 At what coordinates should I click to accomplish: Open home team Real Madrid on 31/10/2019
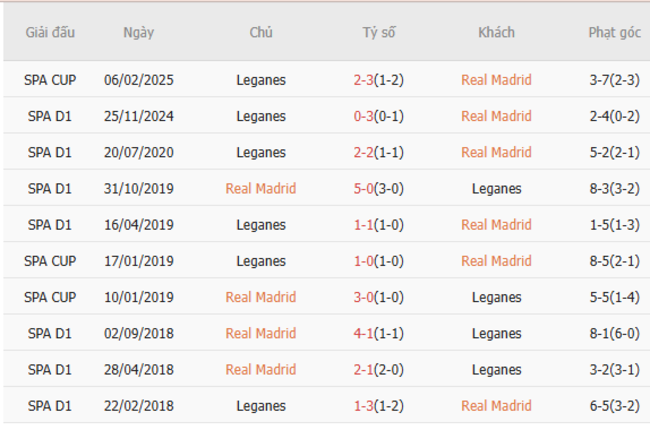tap(261, 188)
